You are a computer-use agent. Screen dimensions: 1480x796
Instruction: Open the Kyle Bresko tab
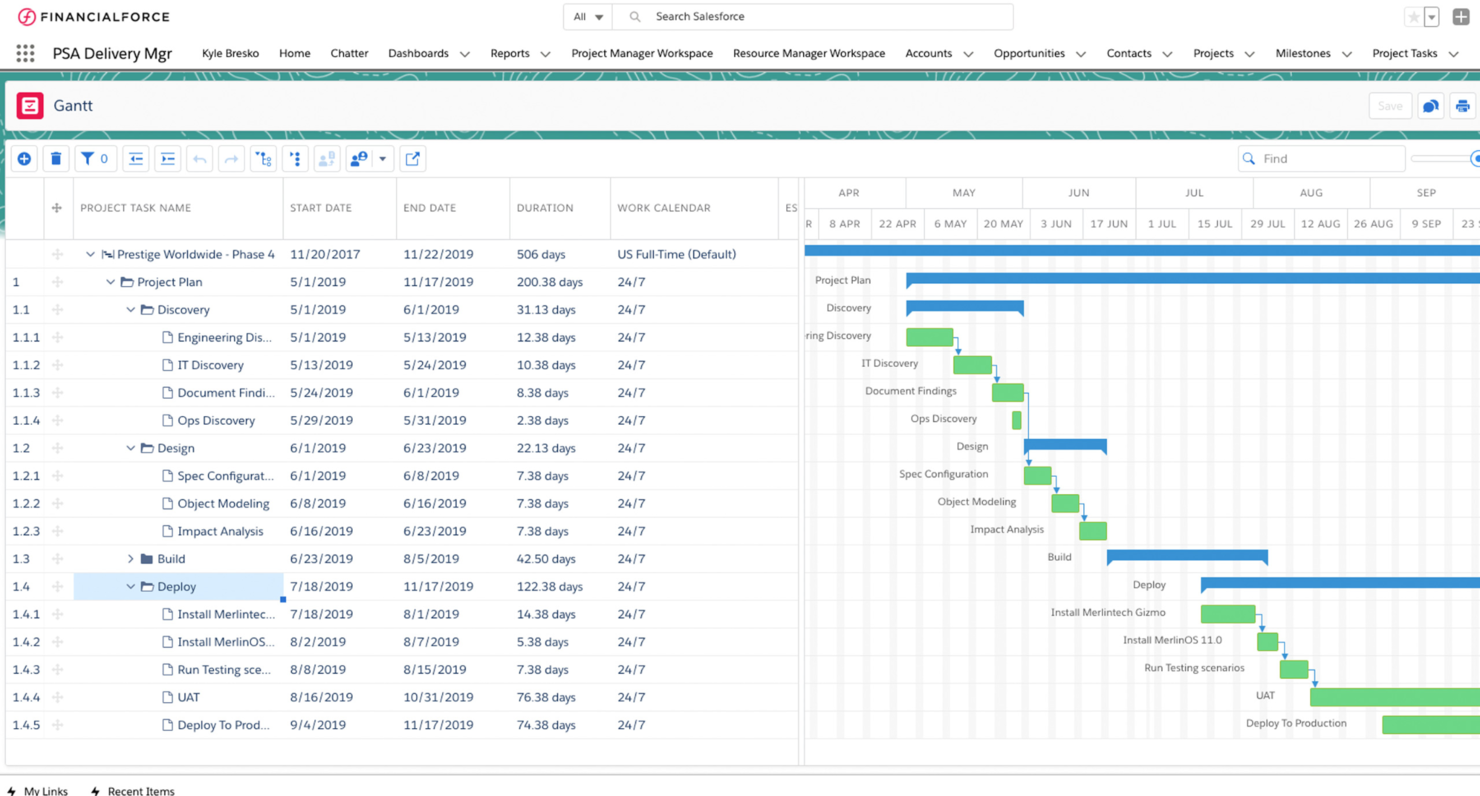[x=230, y=53]
